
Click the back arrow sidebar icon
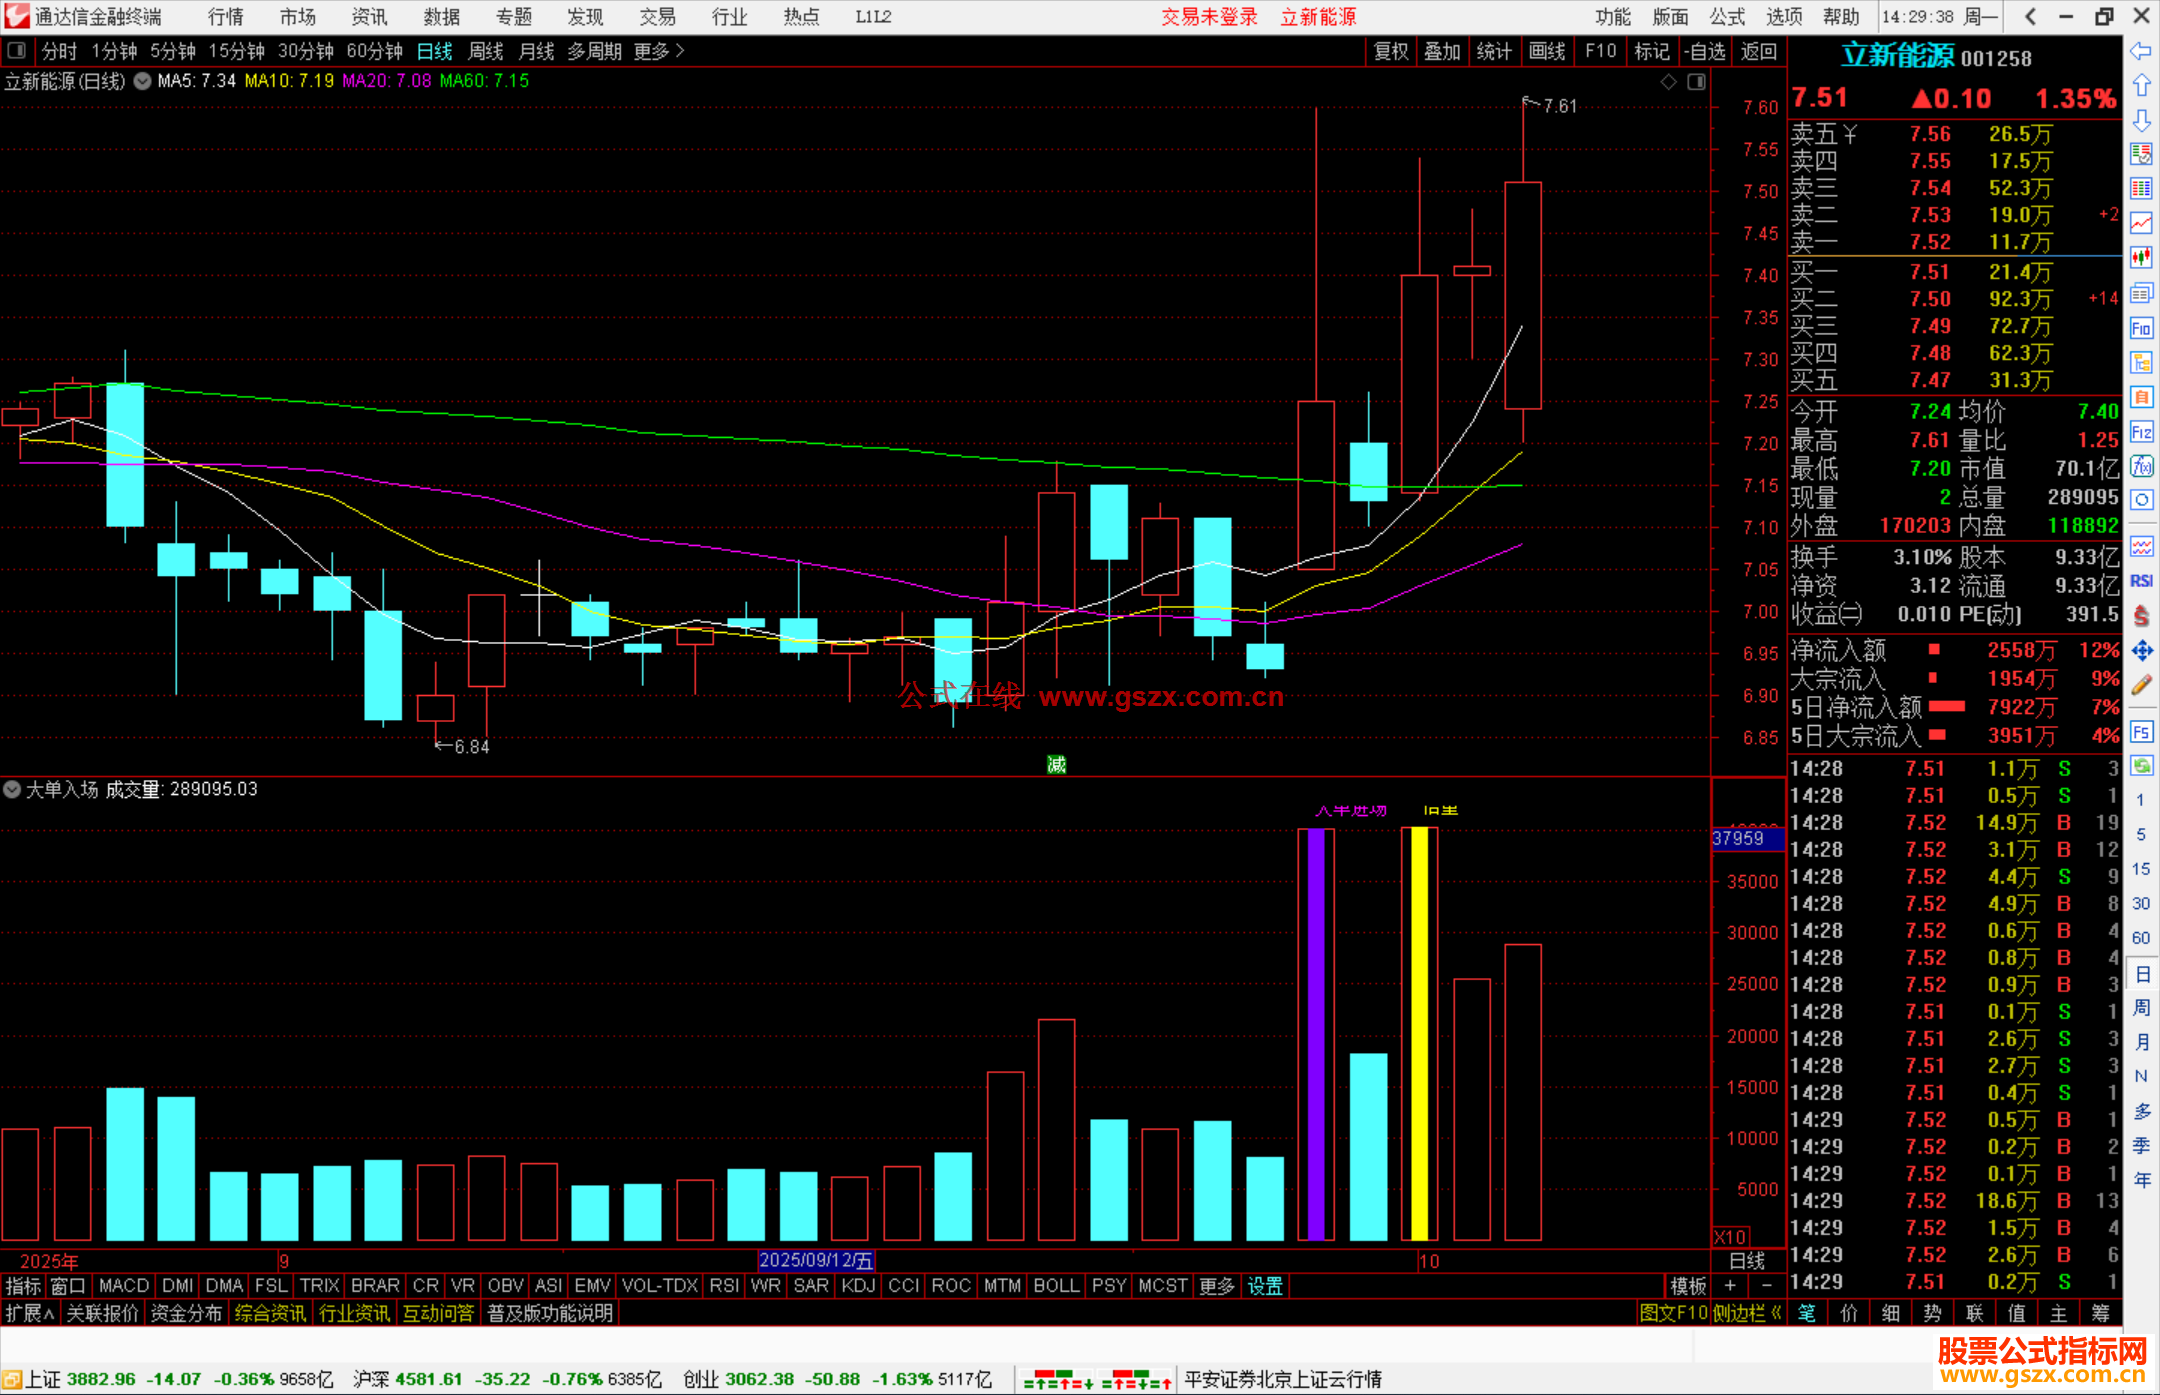click(x=2141, y=51)
